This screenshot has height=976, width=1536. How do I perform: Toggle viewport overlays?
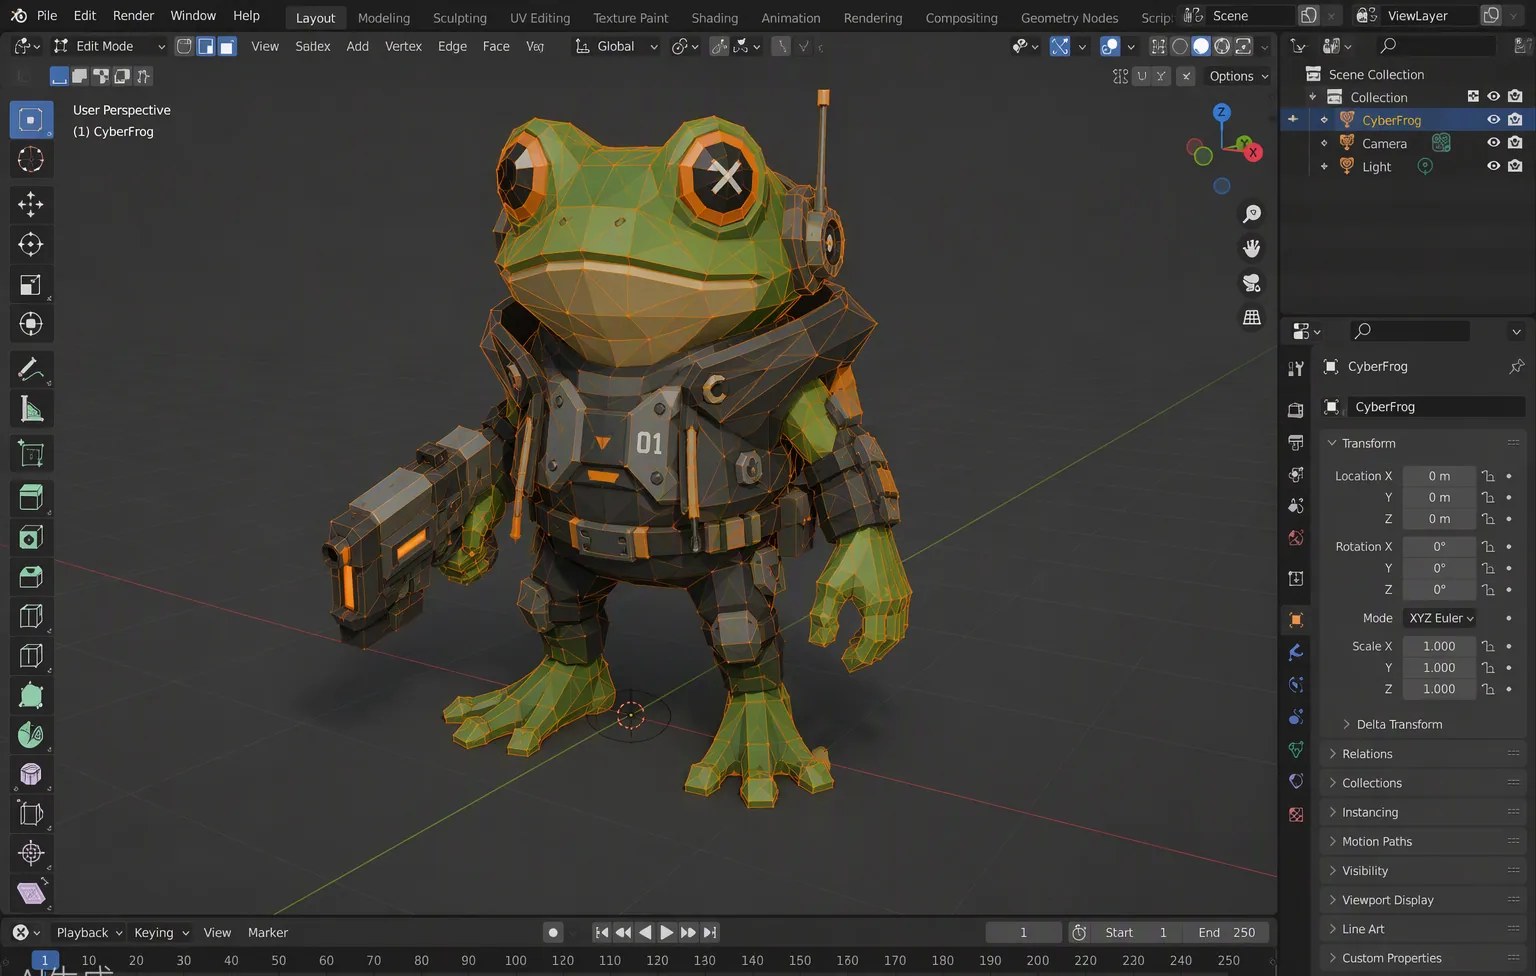(x=1109, y=46)
